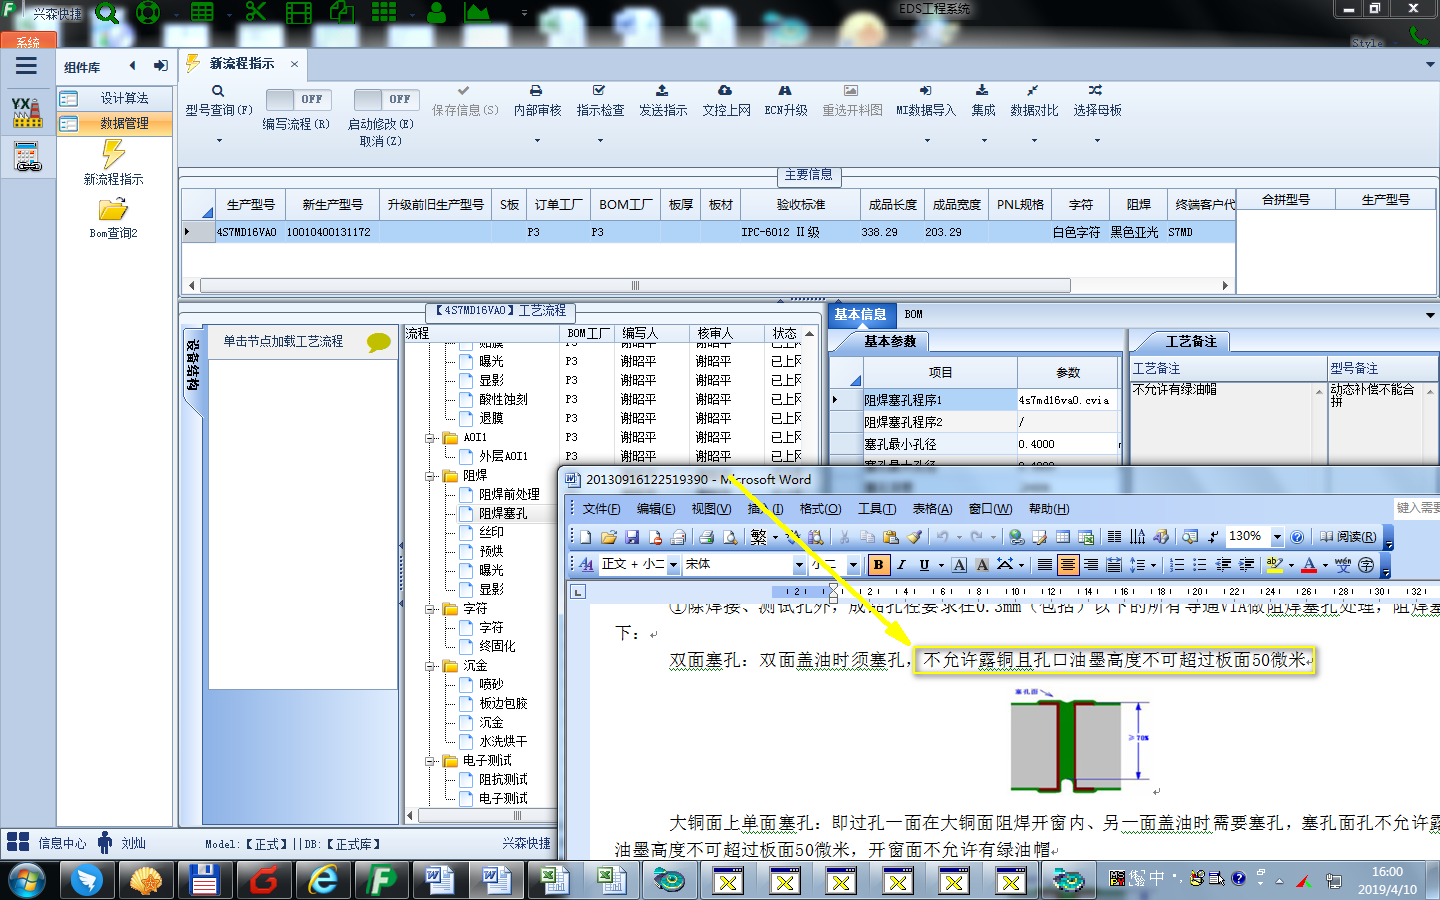Click Format Painter brush in Word

point(914,537)
